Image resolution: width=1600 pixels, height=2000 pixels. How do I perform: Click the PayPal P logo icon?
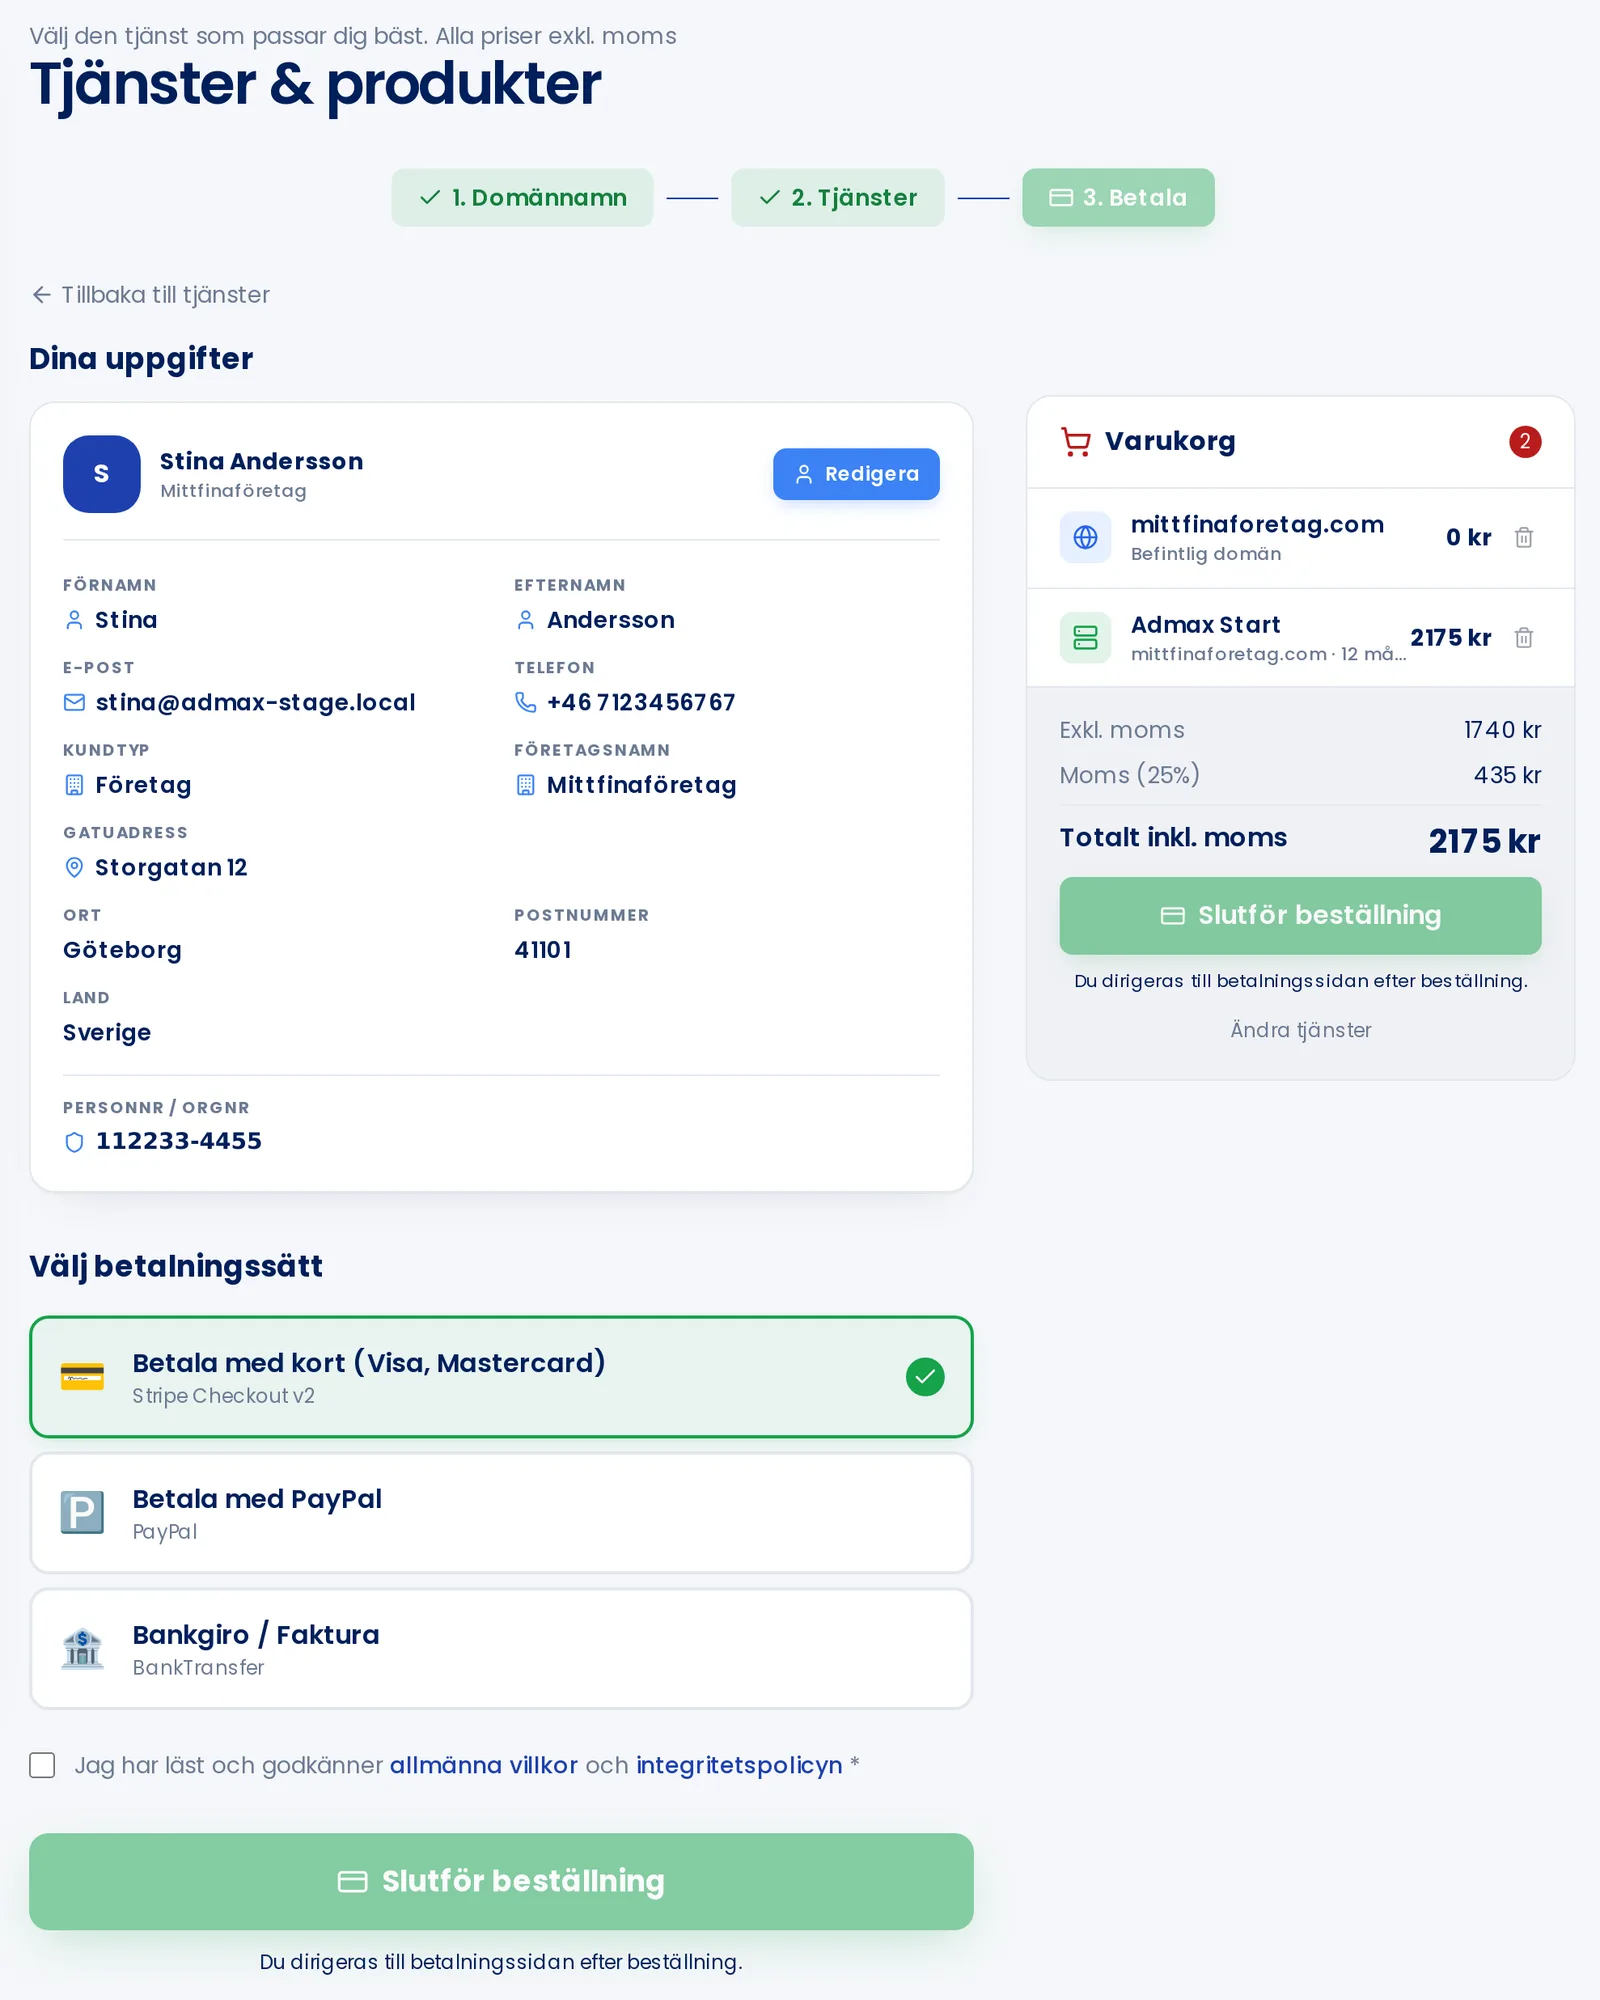point(82,1513)
